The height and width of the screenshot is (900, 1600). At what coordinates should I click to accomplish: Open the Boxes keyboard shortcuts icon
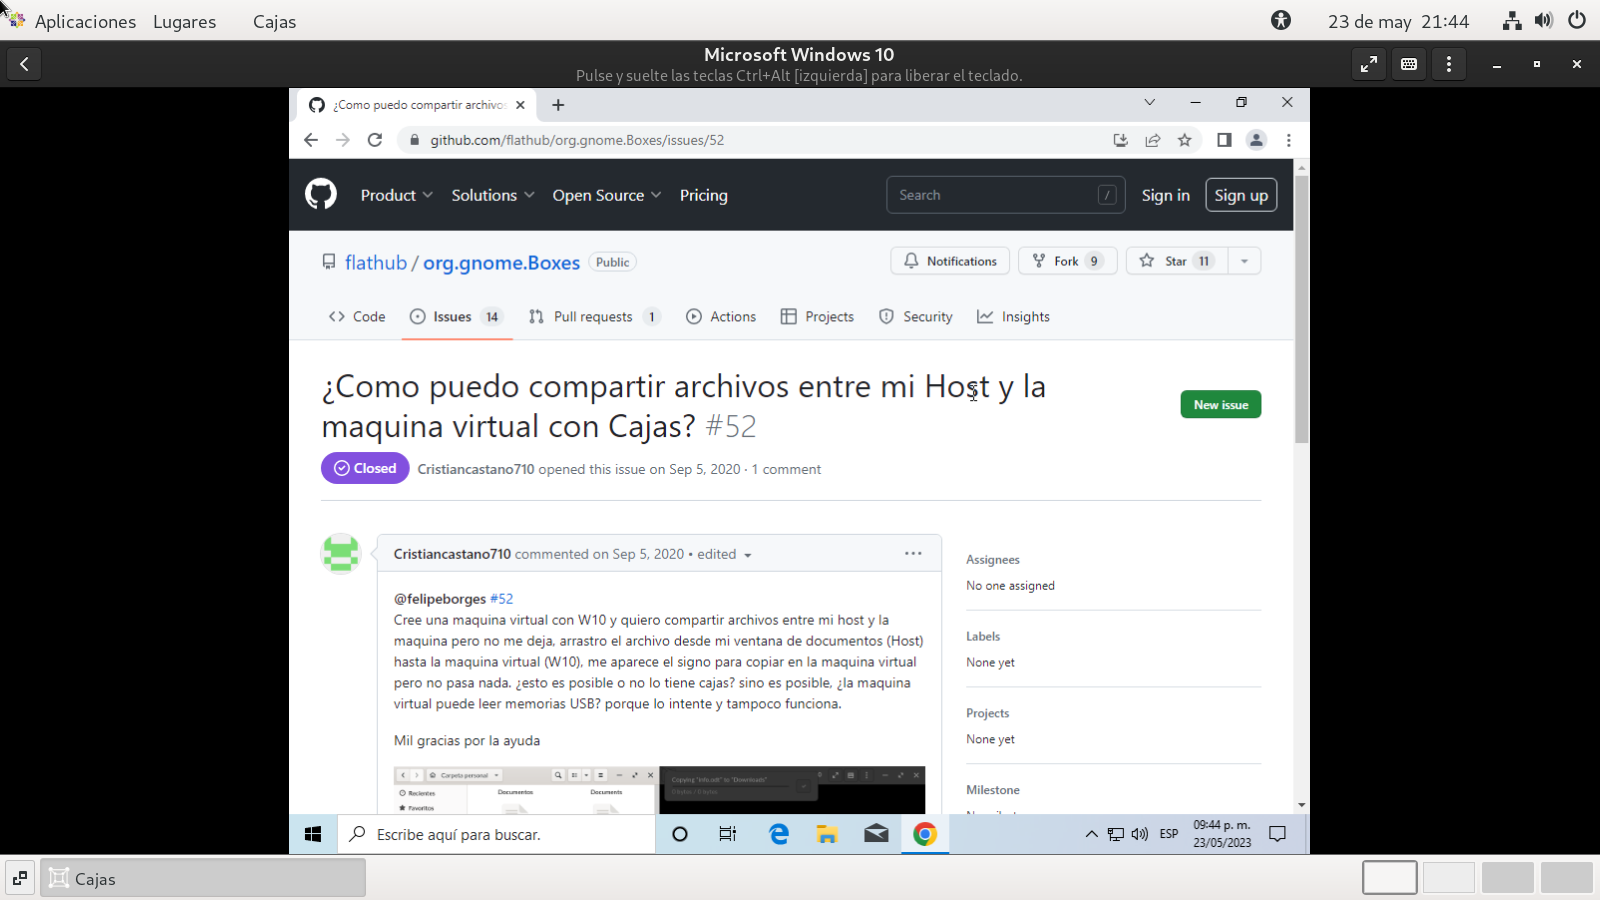[x=1409, y=64]
